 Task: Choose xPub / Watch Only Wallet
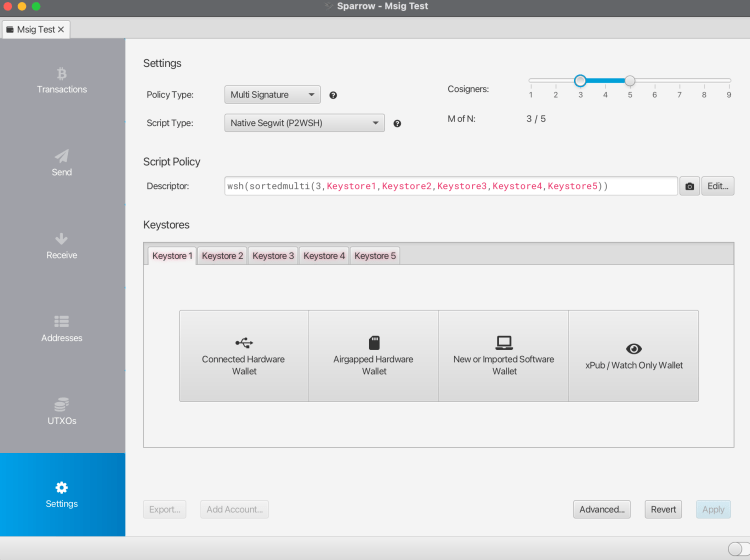click(634, 356)
